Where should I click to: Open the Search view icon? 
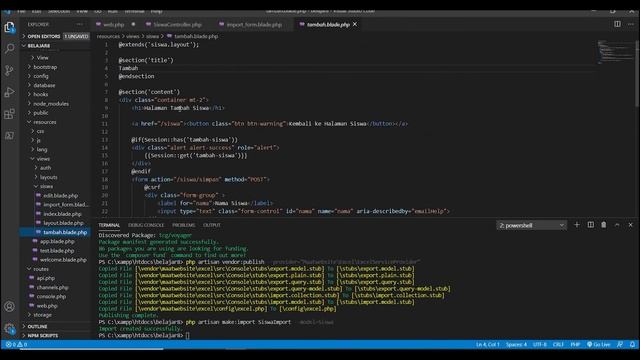[9, 49]
